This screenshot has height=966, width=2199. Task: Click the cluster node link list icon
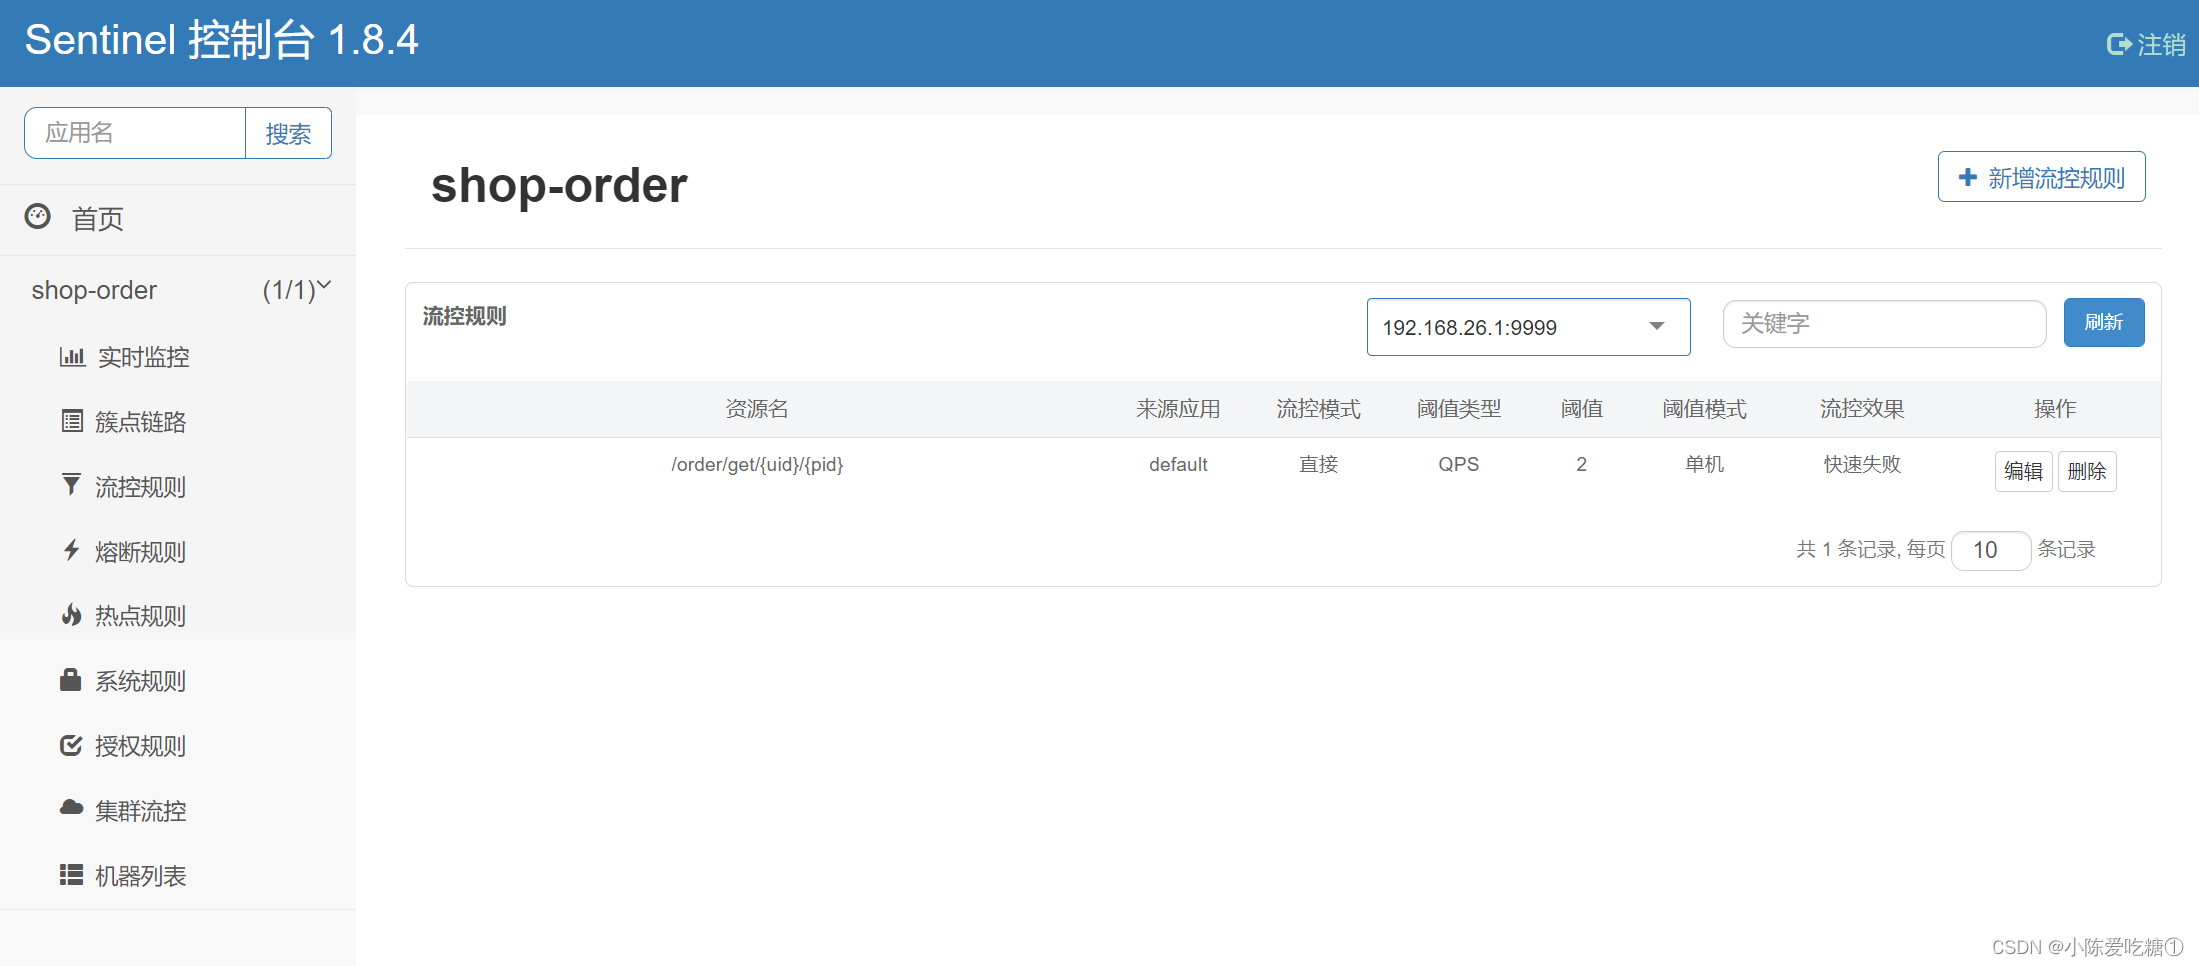72,421
